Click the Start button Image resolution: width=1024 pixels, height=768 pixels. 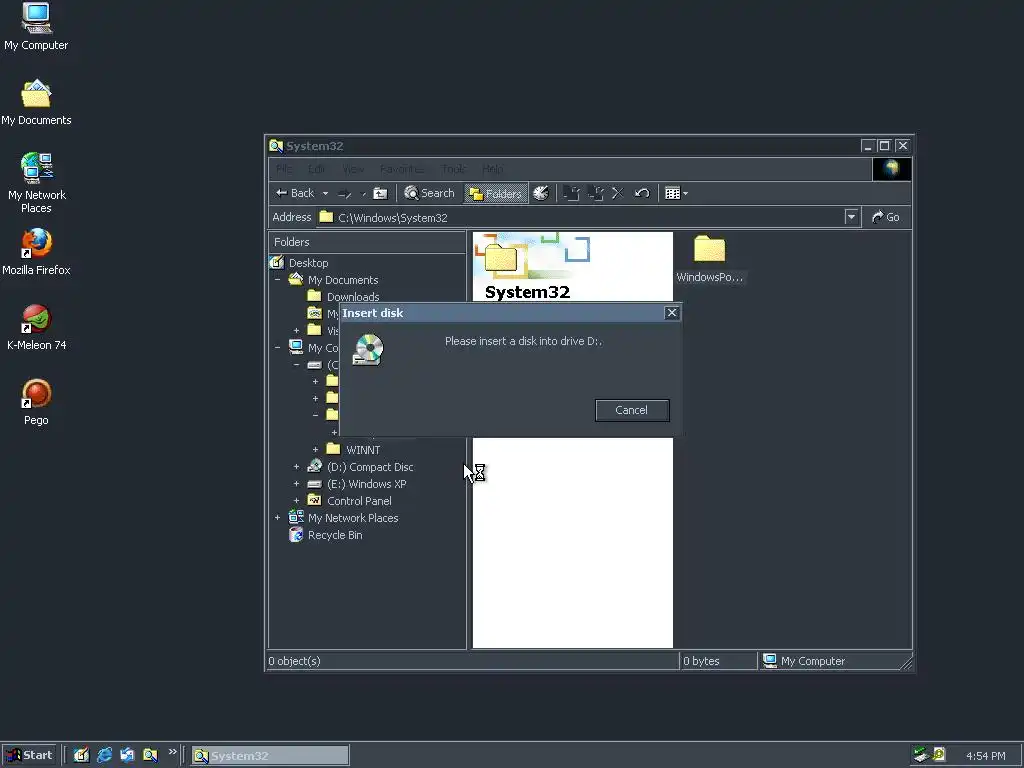(x=29, y=756)
